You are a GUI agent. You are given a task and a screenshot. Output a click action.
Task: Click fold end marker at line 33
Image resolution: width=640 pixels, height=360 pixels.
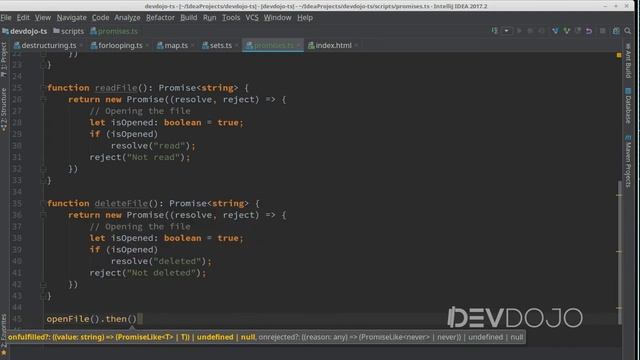coord(43,180)
